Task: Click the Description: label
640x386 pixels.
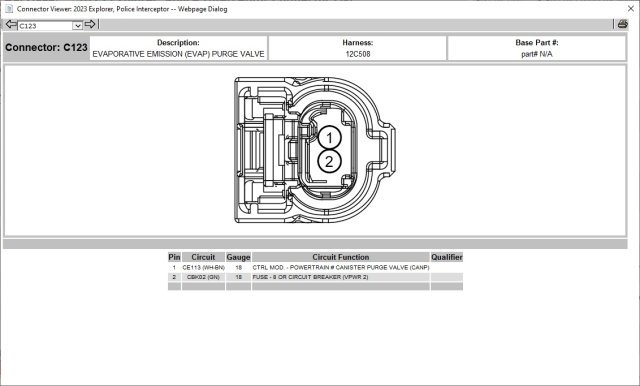Action: [x=178, y=42]
